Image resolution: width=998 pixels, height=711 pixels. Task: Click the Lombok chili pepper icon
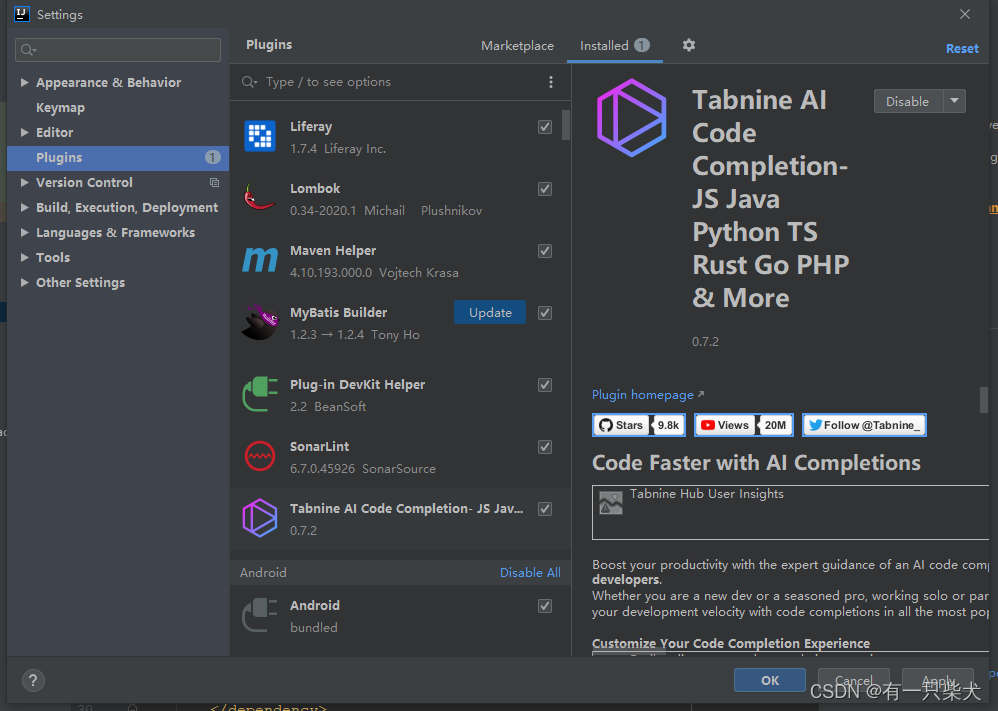[x=260, y=198]
